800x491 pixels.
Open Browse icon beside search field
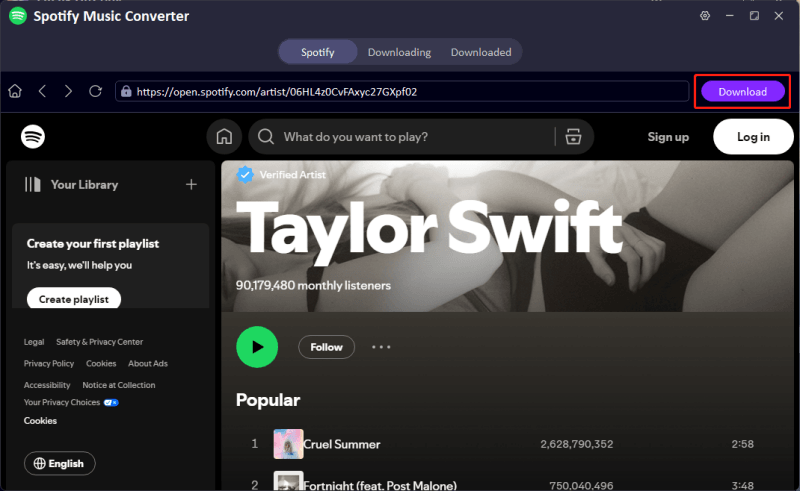(x=573, y=137)
